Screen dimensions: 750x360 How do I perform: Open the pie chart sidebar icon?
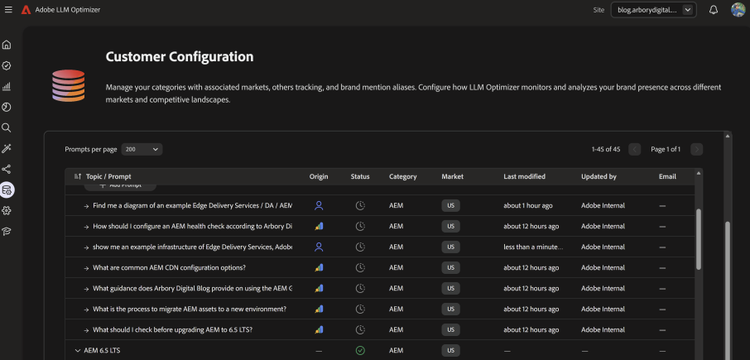click(7, 107)
